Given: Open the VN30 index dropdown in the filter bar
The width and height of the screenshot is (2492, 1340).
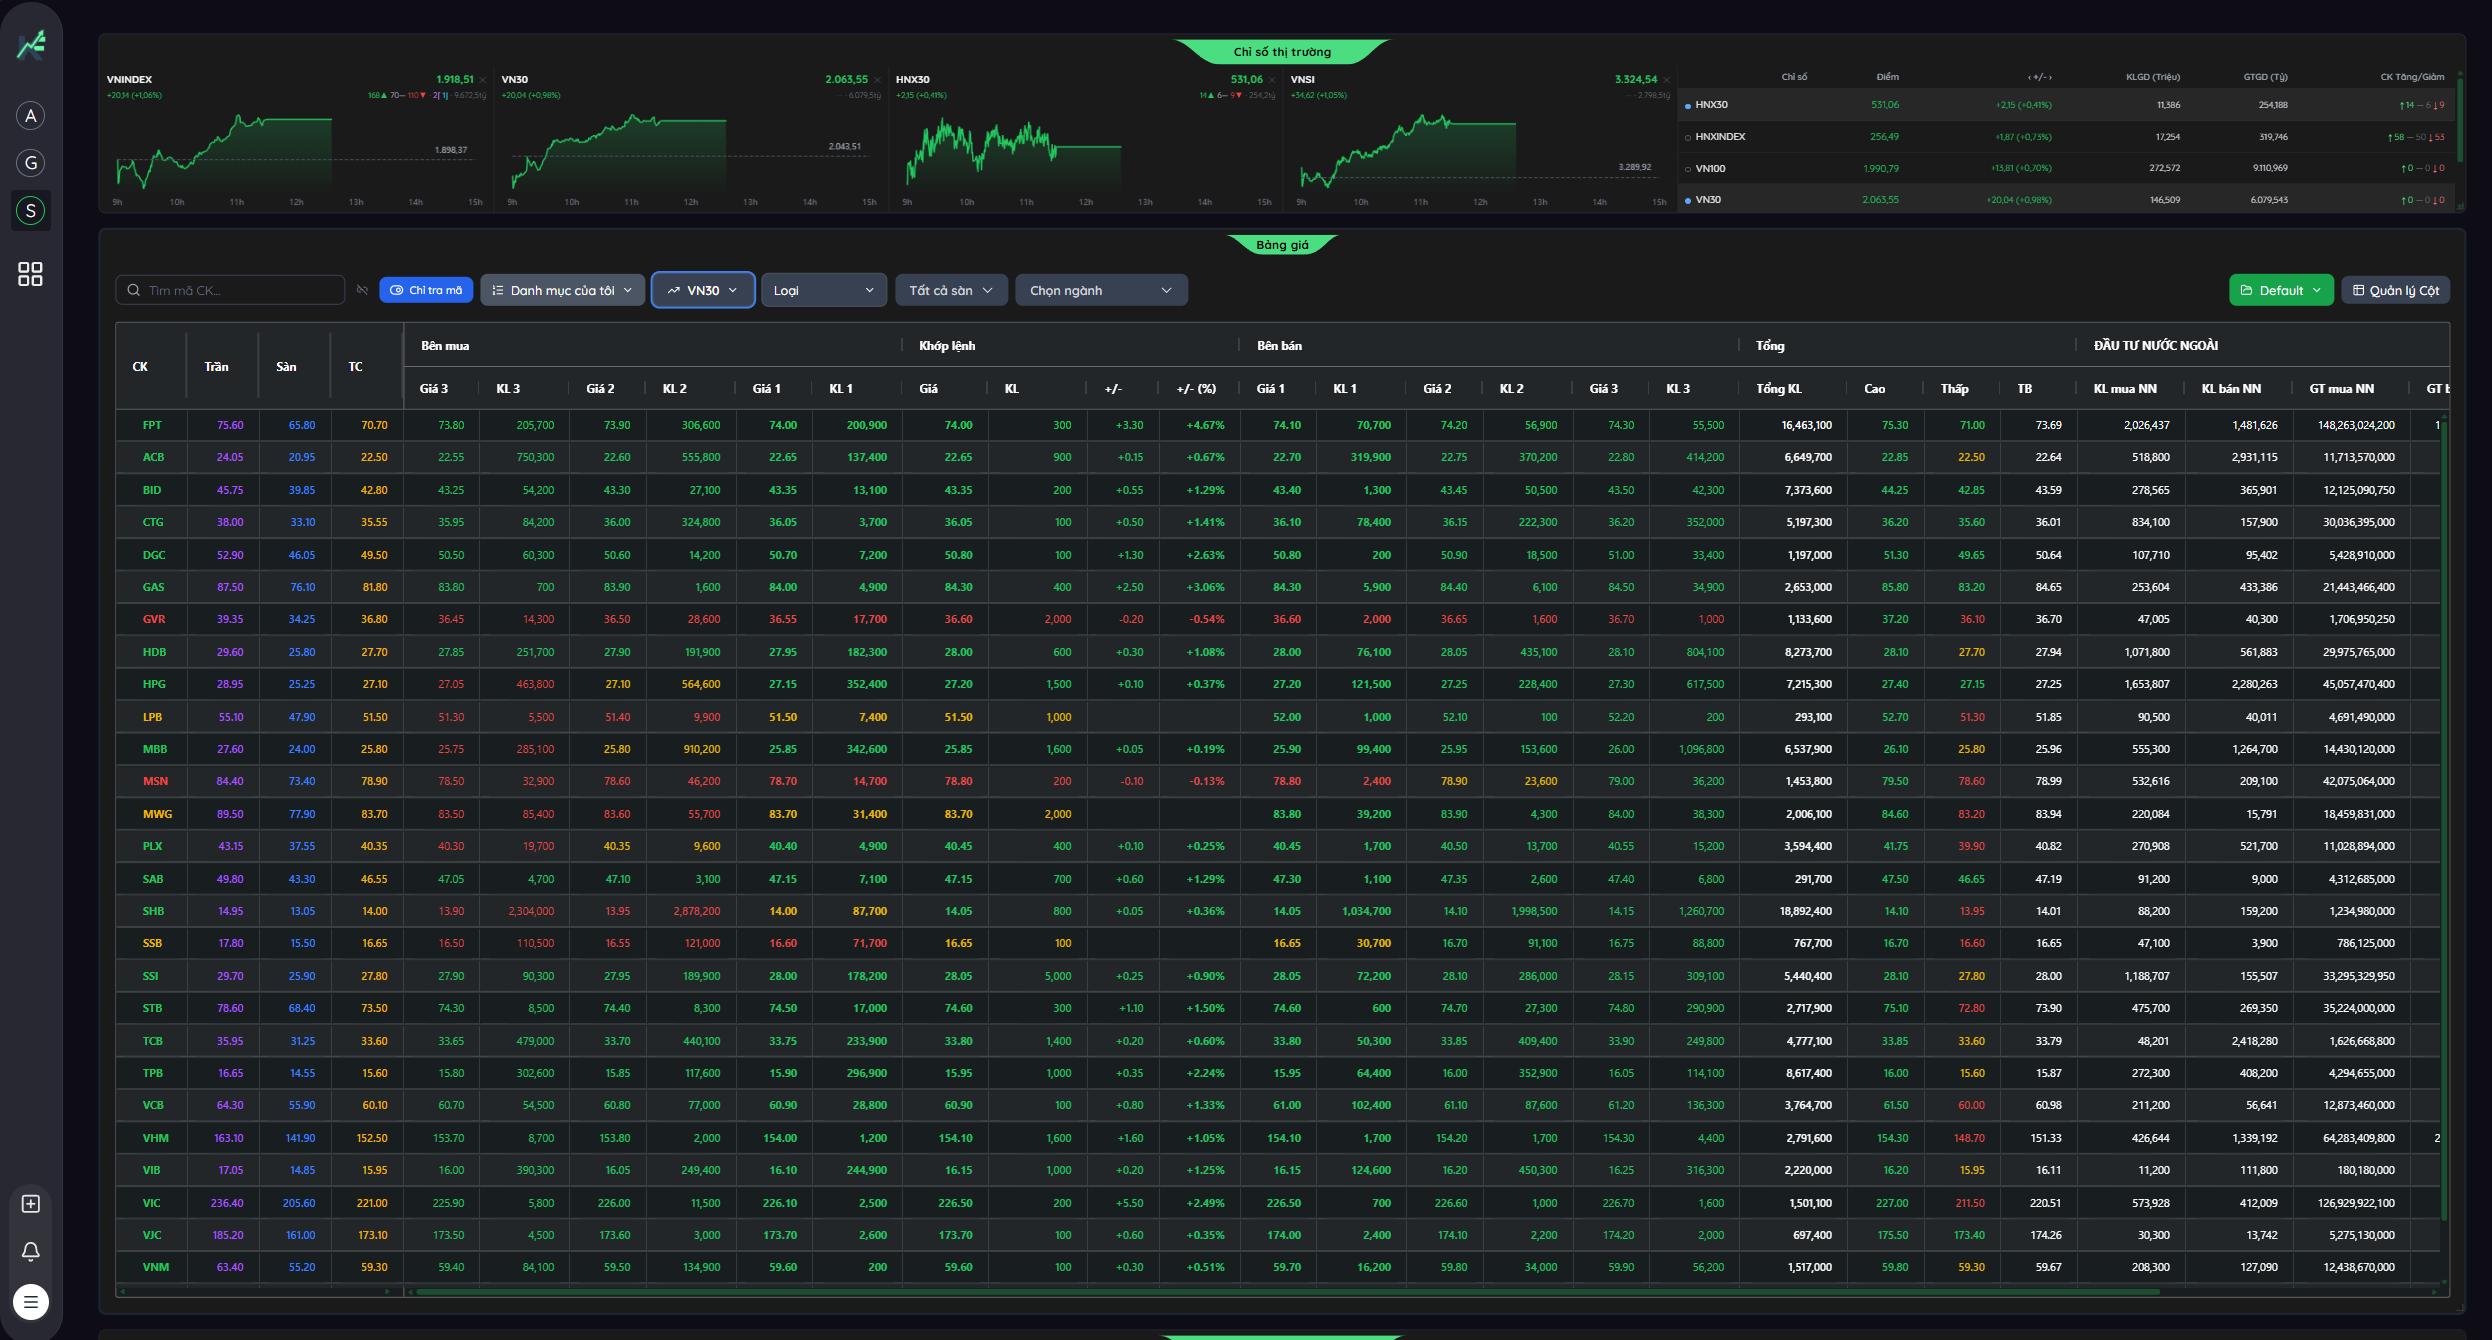Looking at the screenshot, I should coord(703,290).
